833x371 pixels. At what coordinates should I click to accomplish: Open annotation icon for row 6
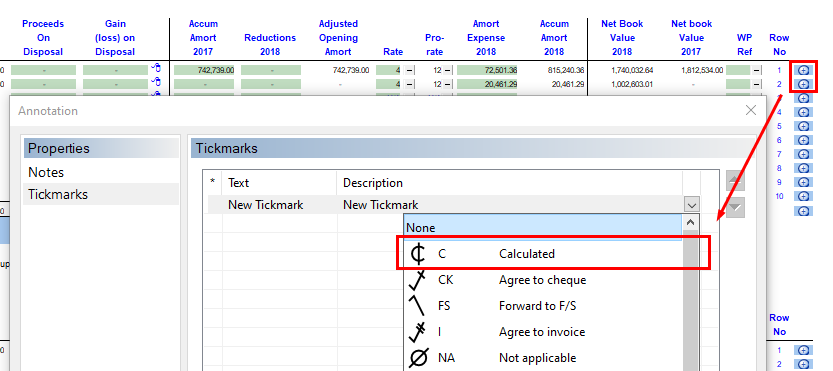(803, 140)
